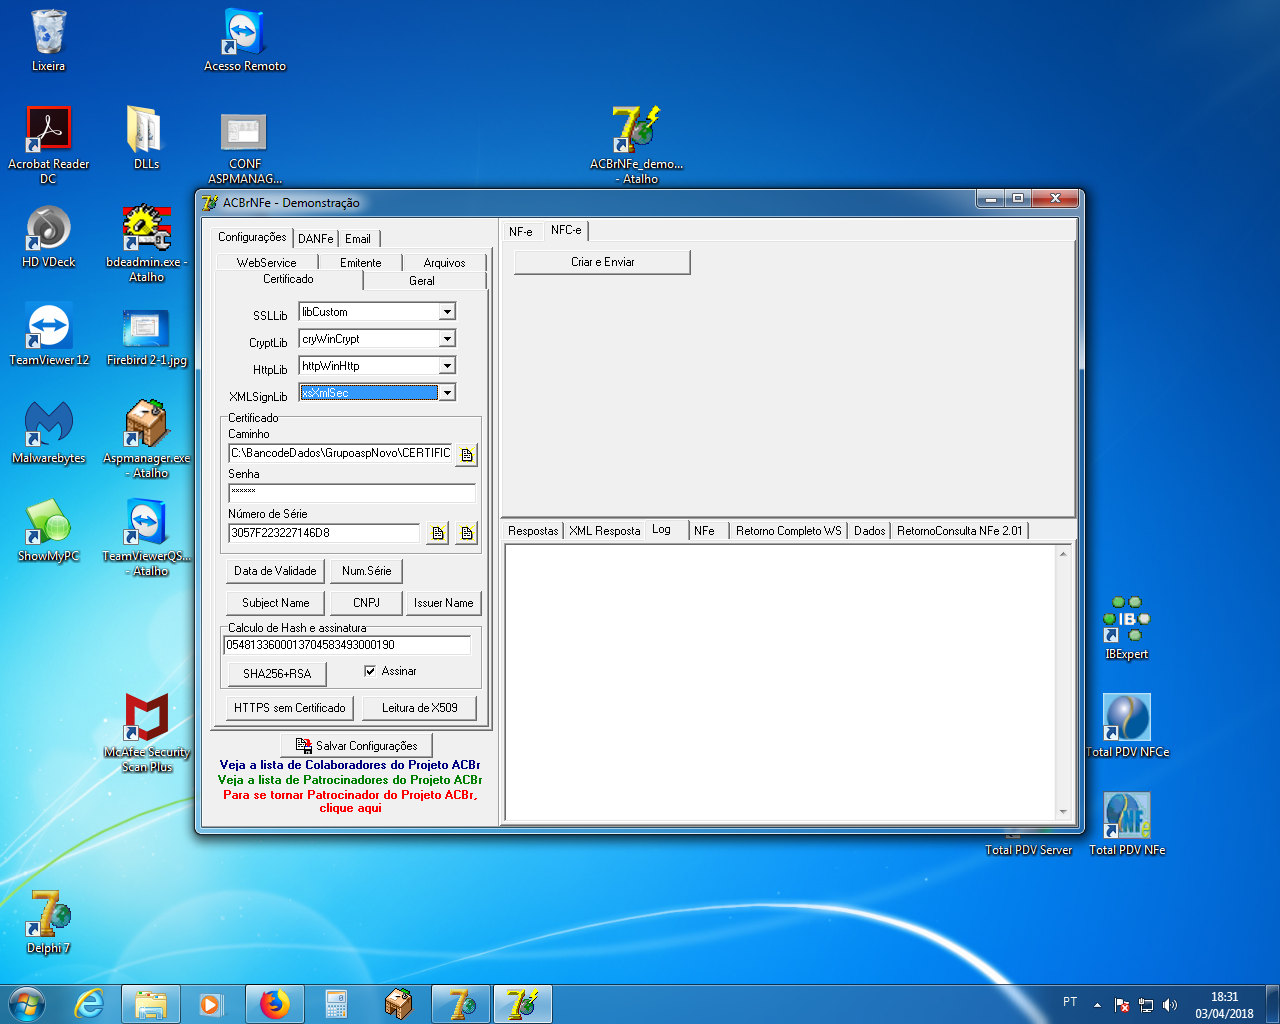
Task: Select the Aspmanager.exe shortcut icon
Action: [x=146, y=440]
